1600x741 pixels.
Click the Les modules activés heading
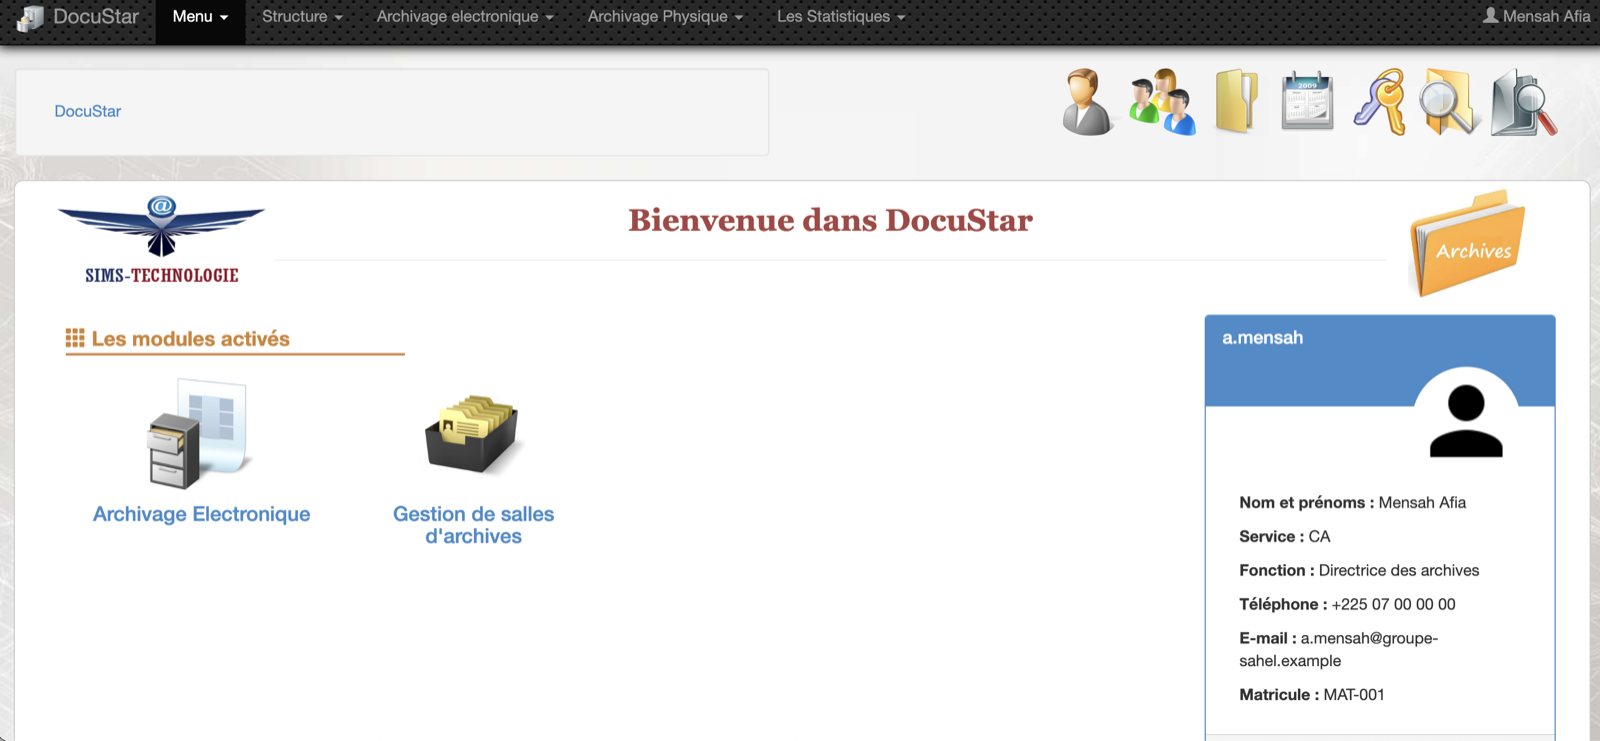(x=190, y=339)
